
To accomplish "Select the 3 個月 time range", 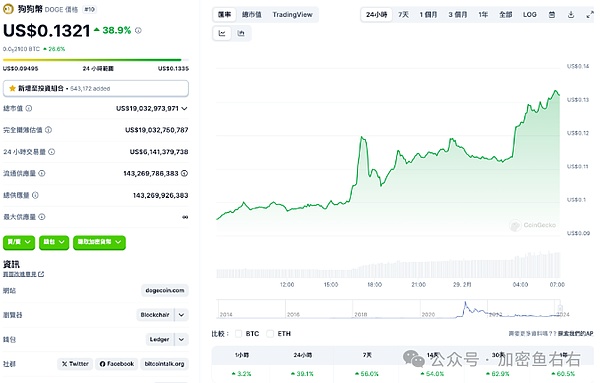I will point(458,15).
